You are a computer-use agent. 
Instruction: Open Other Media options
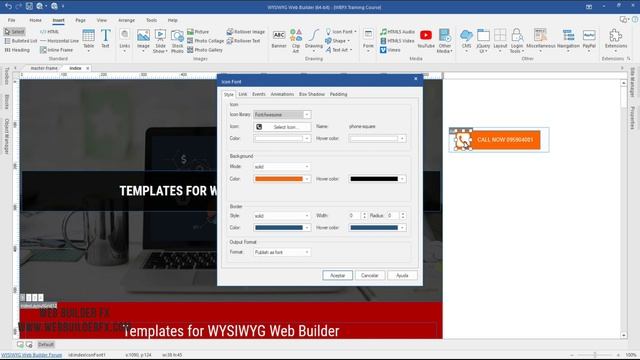click(444, 41)
